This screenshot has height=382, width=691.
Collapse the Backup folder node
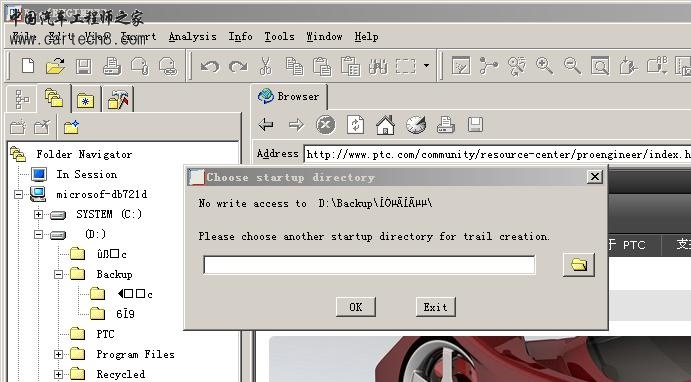click(59, 274)
